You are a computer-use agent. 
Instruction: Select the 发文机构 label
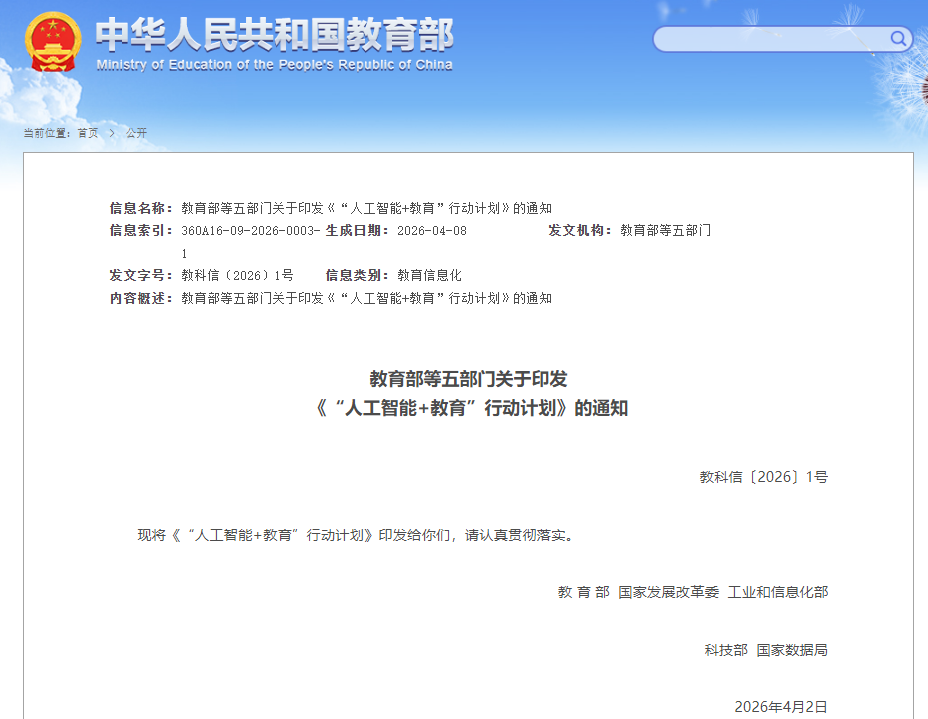(x=580, y=231)
